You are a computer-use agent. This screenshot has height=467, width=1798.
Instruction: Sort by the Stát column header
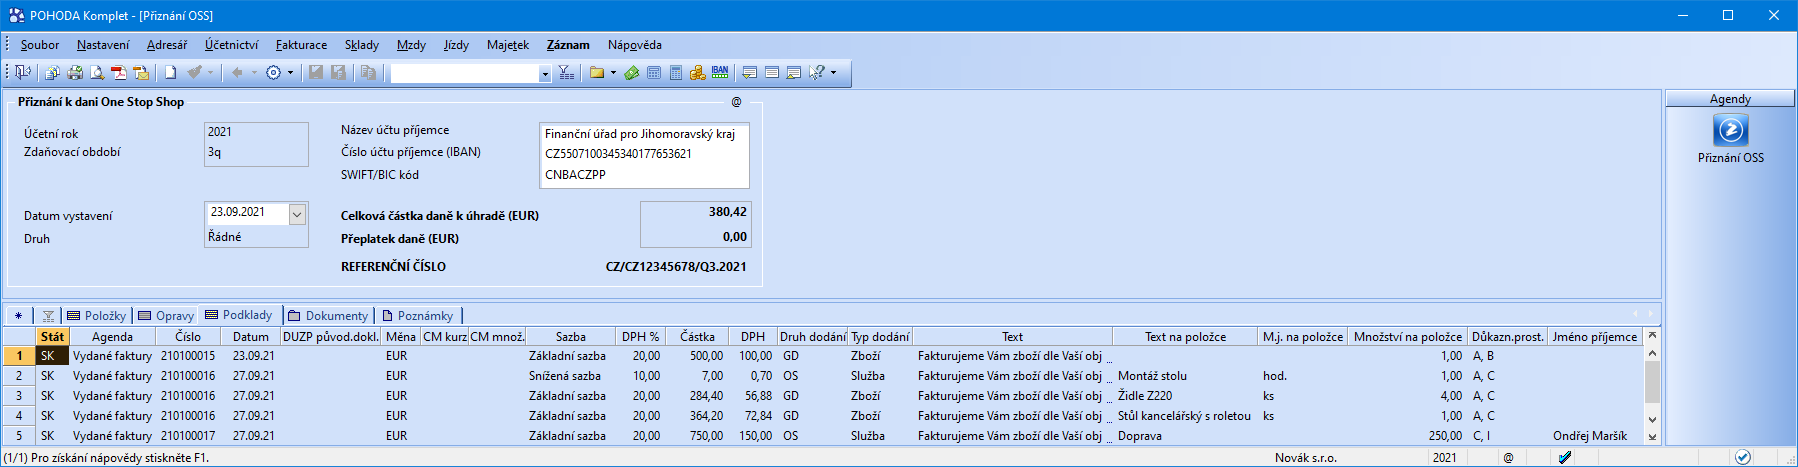click(x=52, y=337)
